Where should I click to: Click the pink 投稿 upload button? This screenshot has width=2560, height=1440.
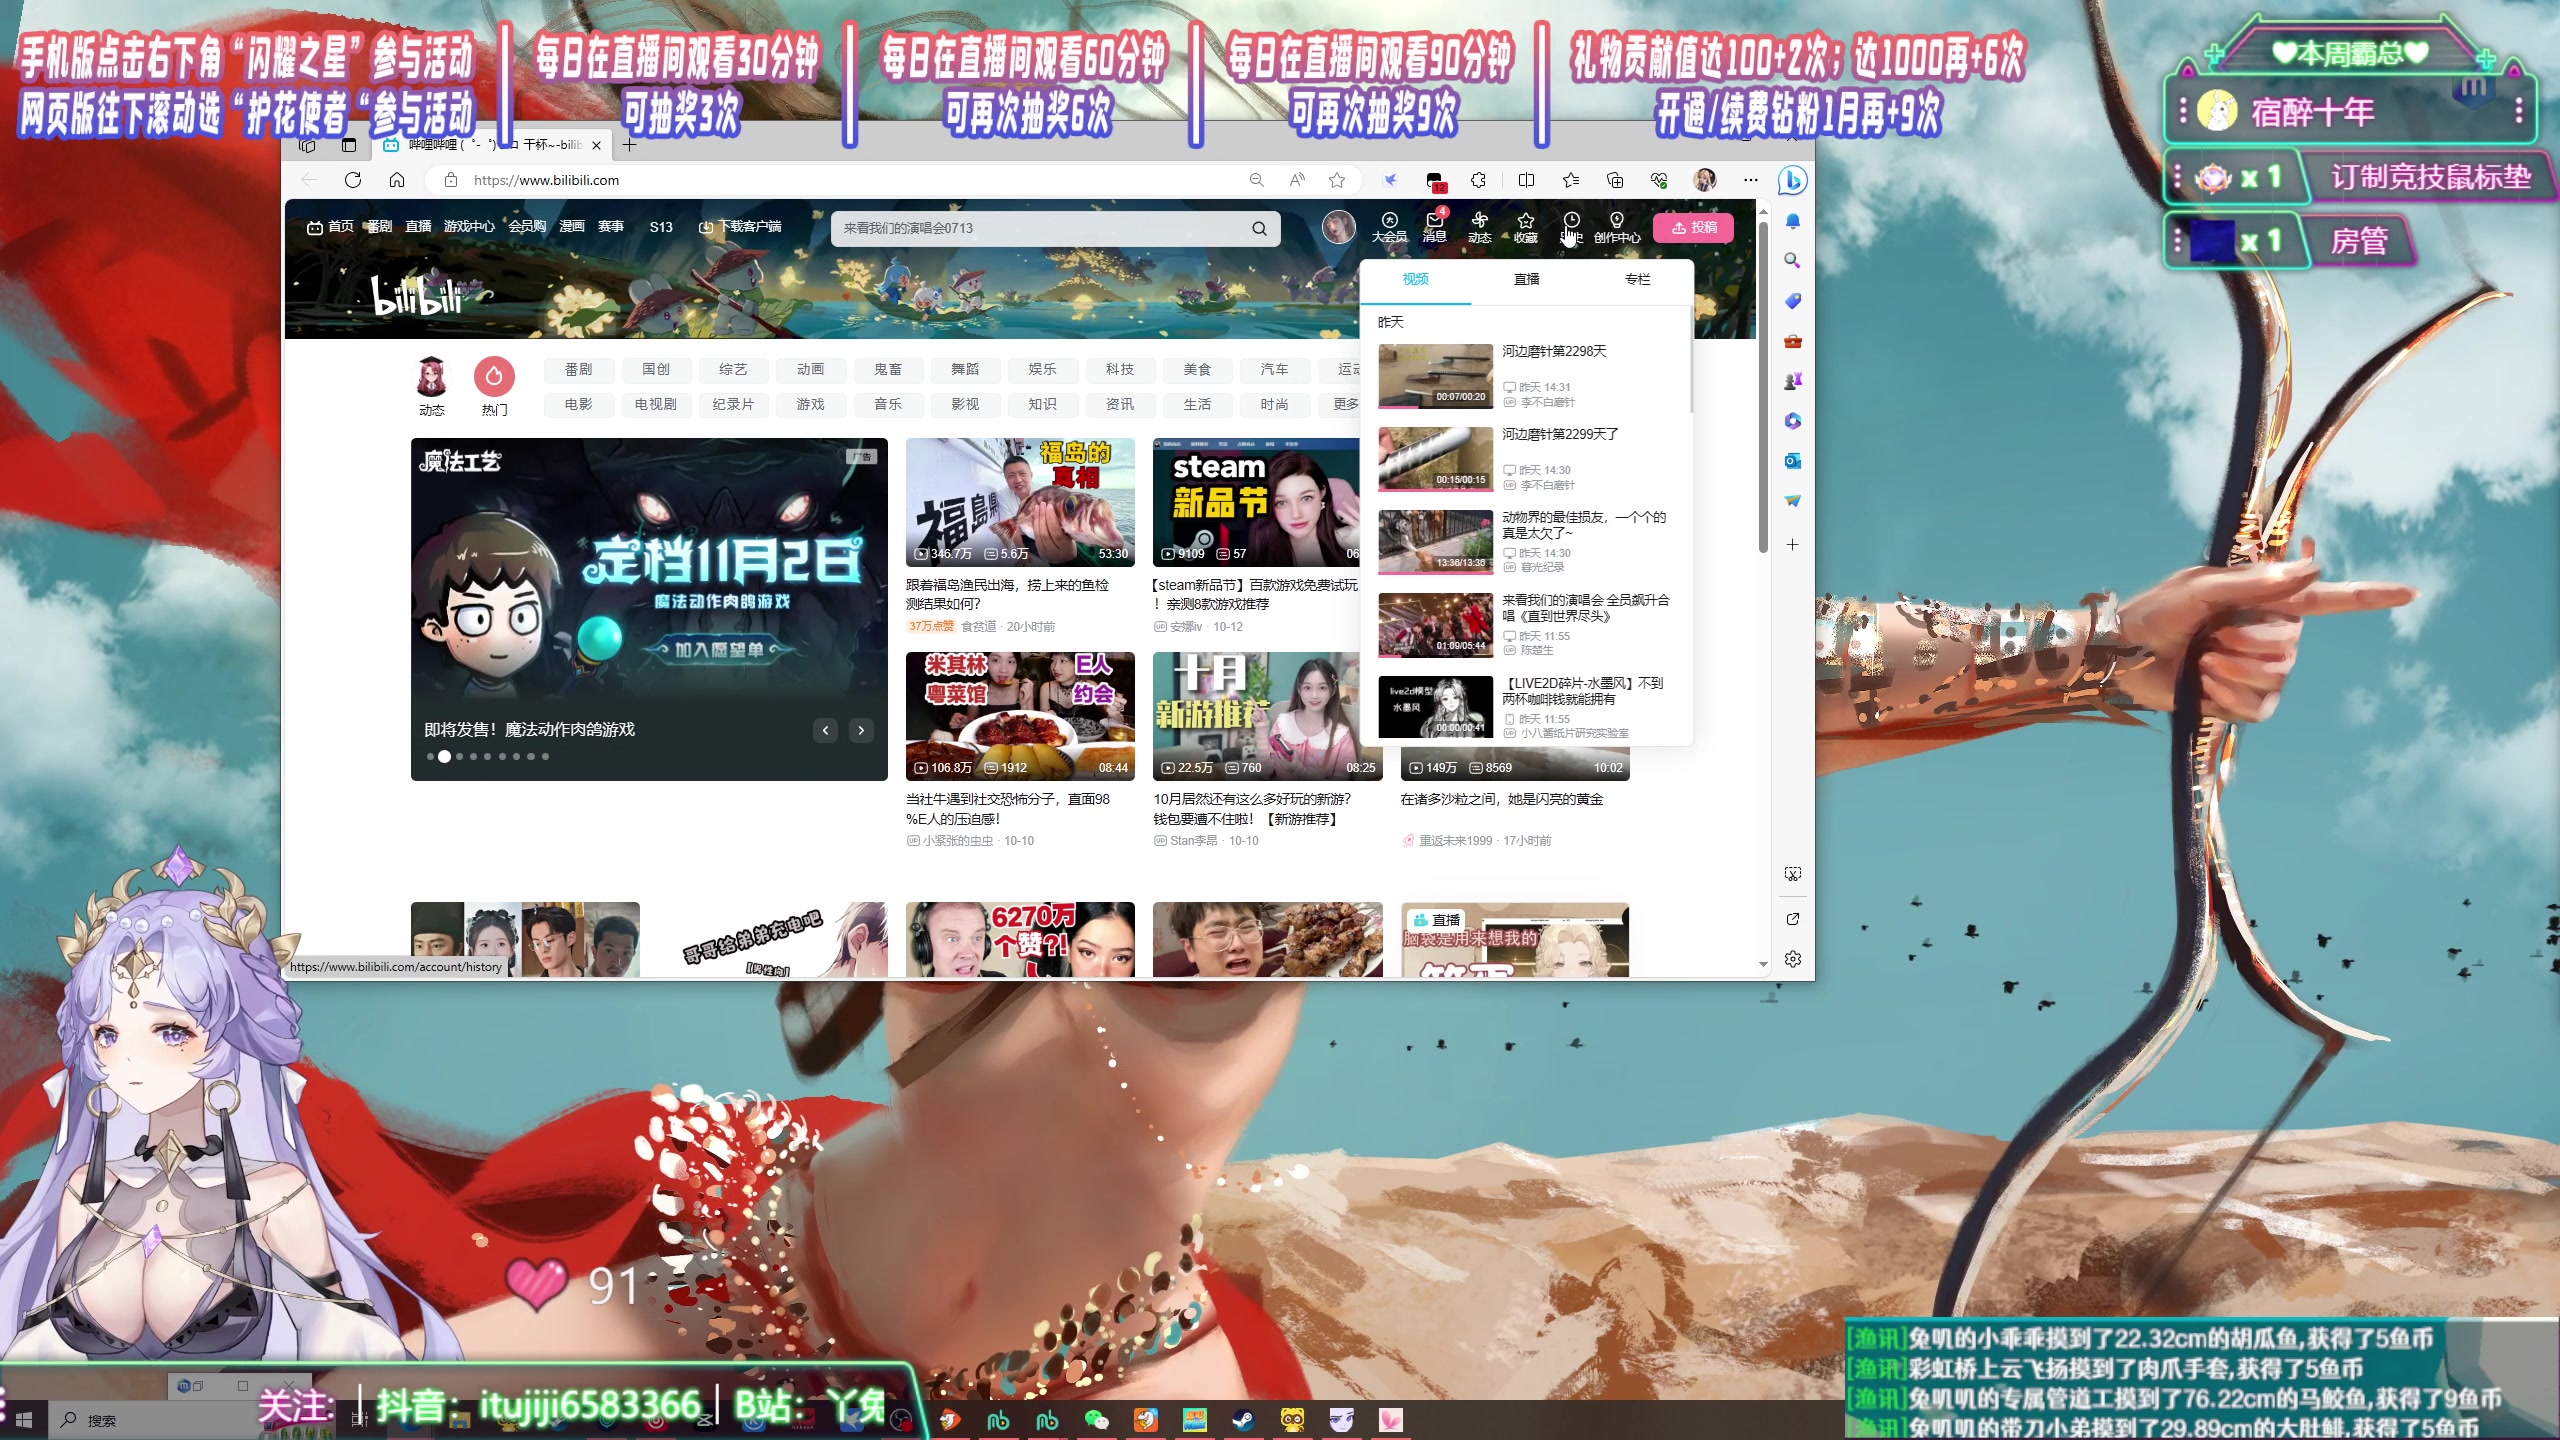click(1694, 228)
